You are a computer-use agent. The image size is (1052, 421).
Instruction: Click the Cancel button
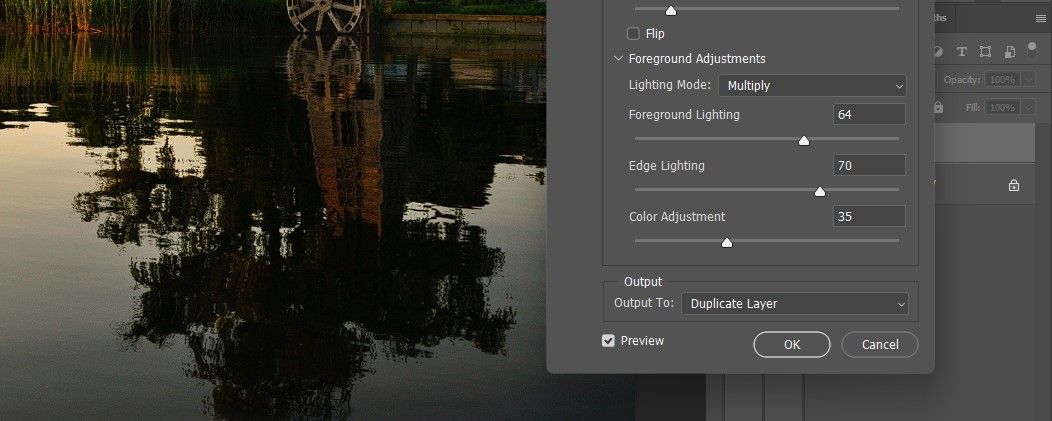(879, 345)
